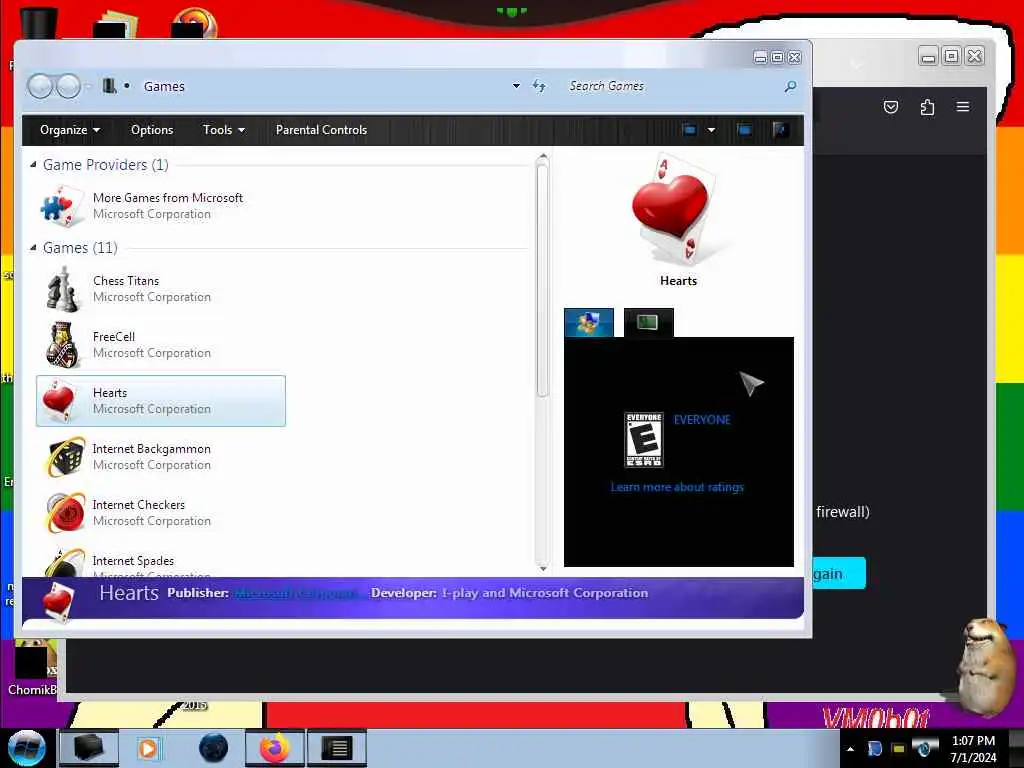The image size is (1024, 768).
Task: Open the Firefox hamburger menu
Action: tap(963, 106)
